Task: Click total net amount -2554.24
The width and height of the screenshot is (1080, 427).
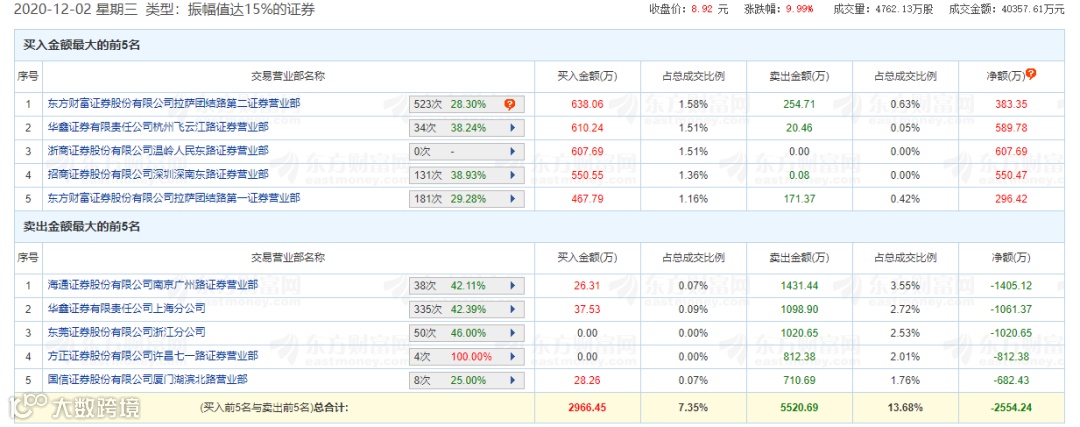Action: pyautogui.click(x=1011, y=408)
